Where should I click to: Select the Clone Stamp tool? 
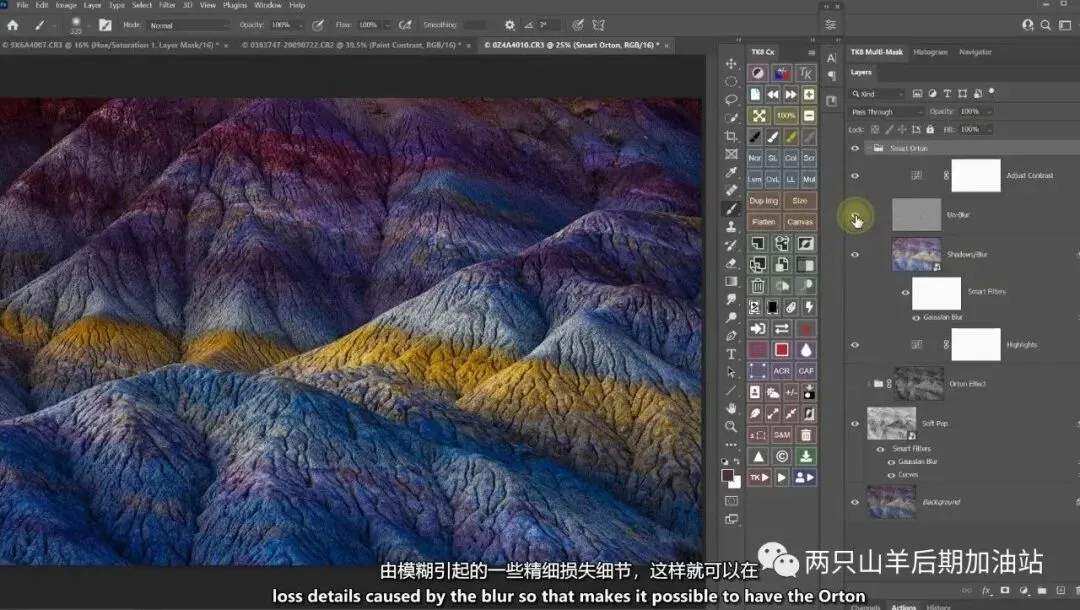point(731,227)
